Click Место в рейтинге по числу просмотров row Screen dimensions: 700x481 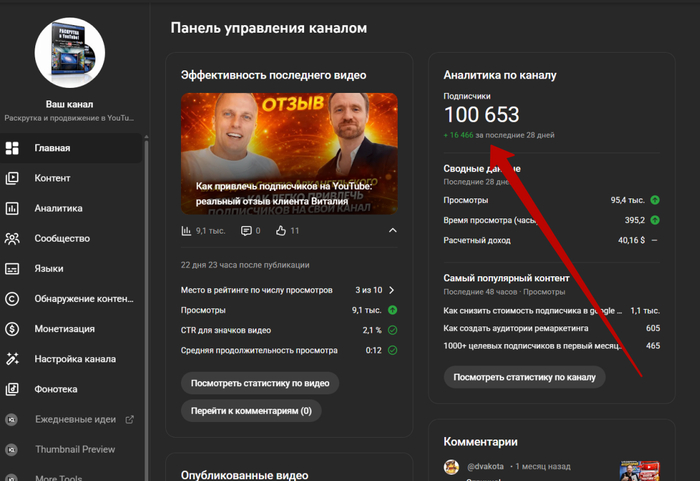(x=289, y=290)
